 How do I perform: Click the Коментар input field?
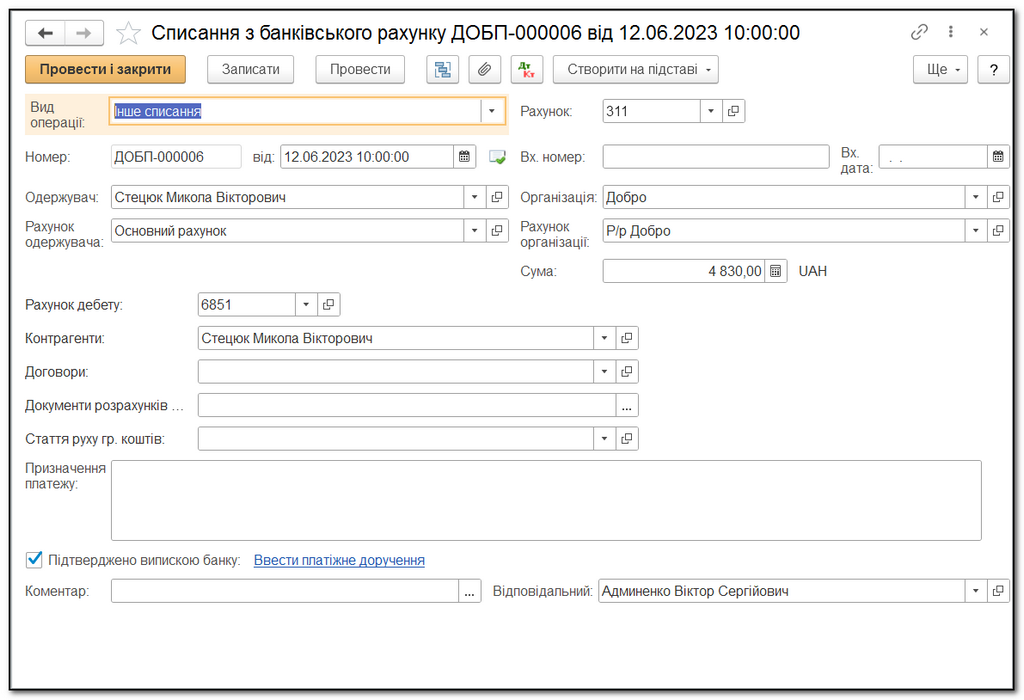[285, 591]
